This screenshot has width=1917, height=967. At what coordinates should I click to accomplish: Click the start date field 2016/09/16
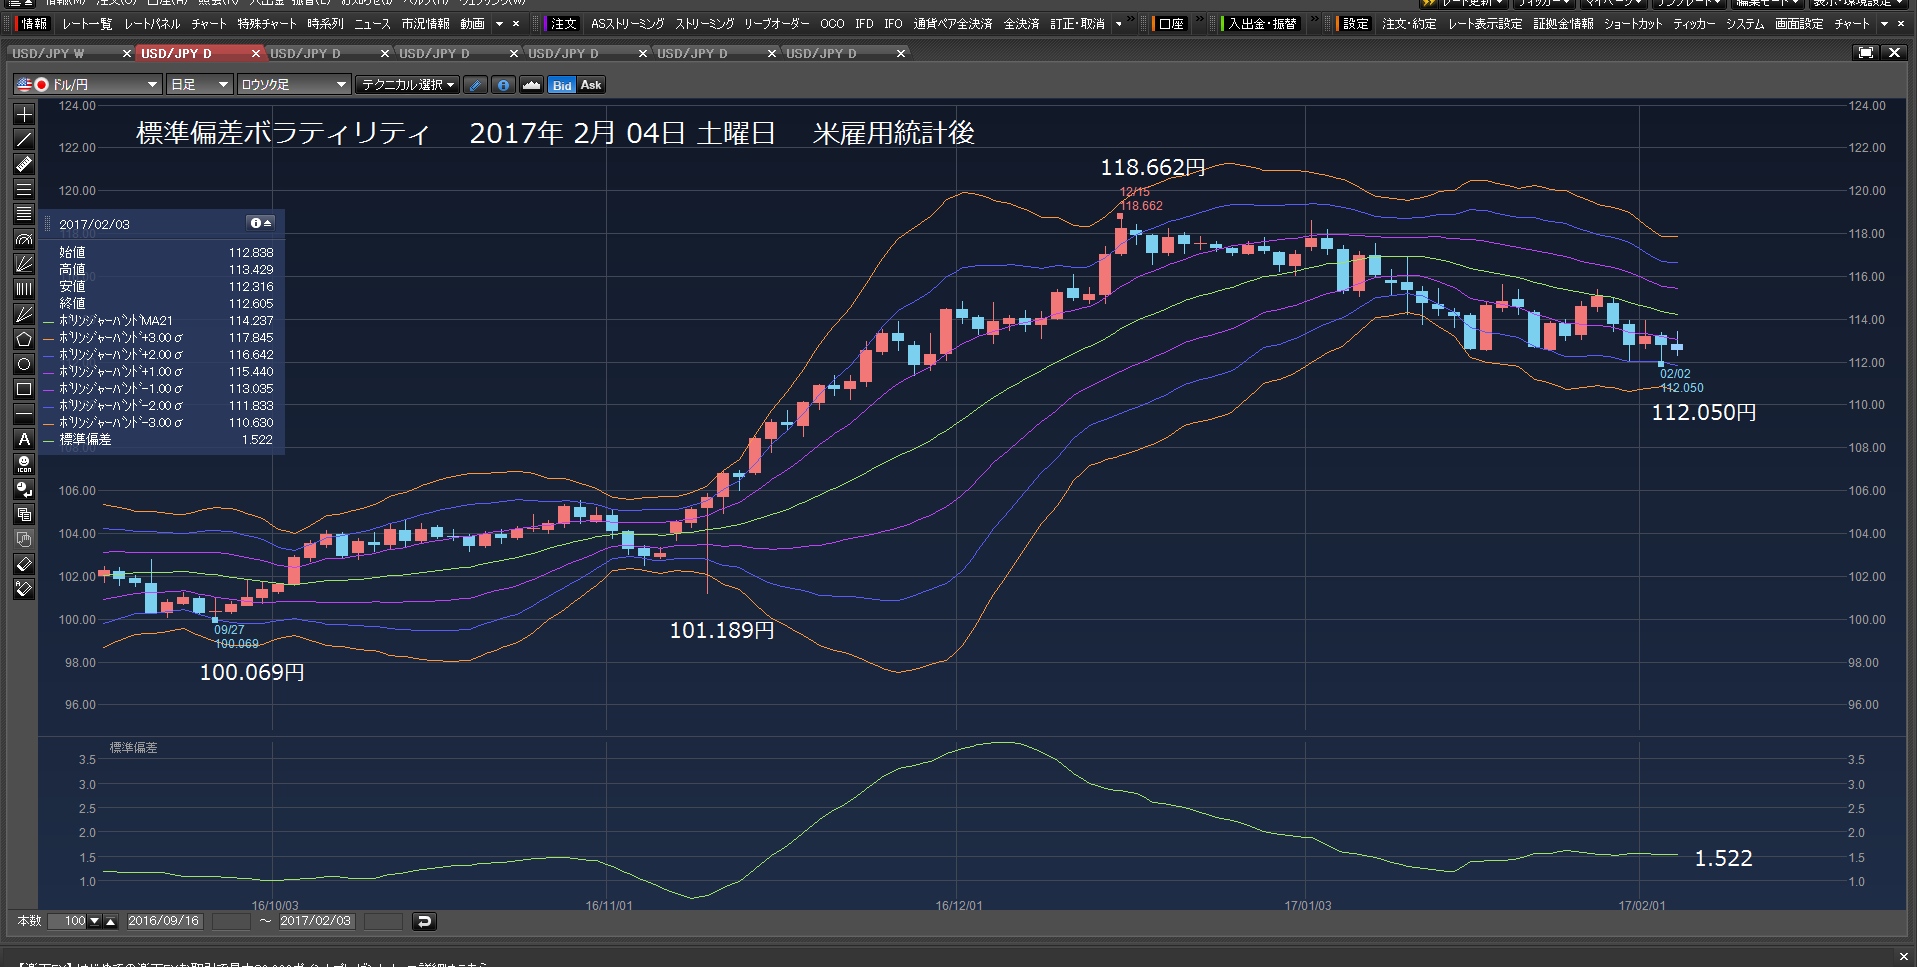[x=165, y=921]
